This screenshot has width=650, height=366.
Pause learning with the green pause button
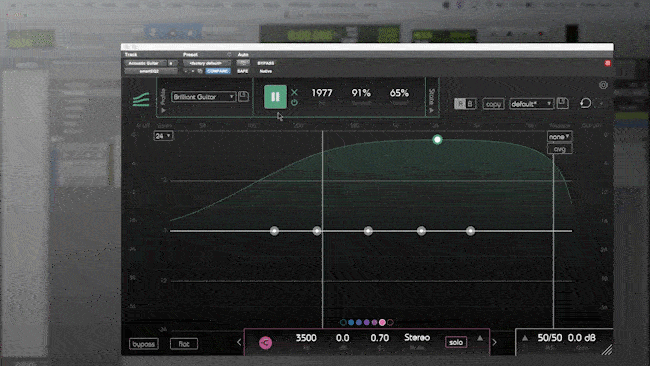point(275,97)
